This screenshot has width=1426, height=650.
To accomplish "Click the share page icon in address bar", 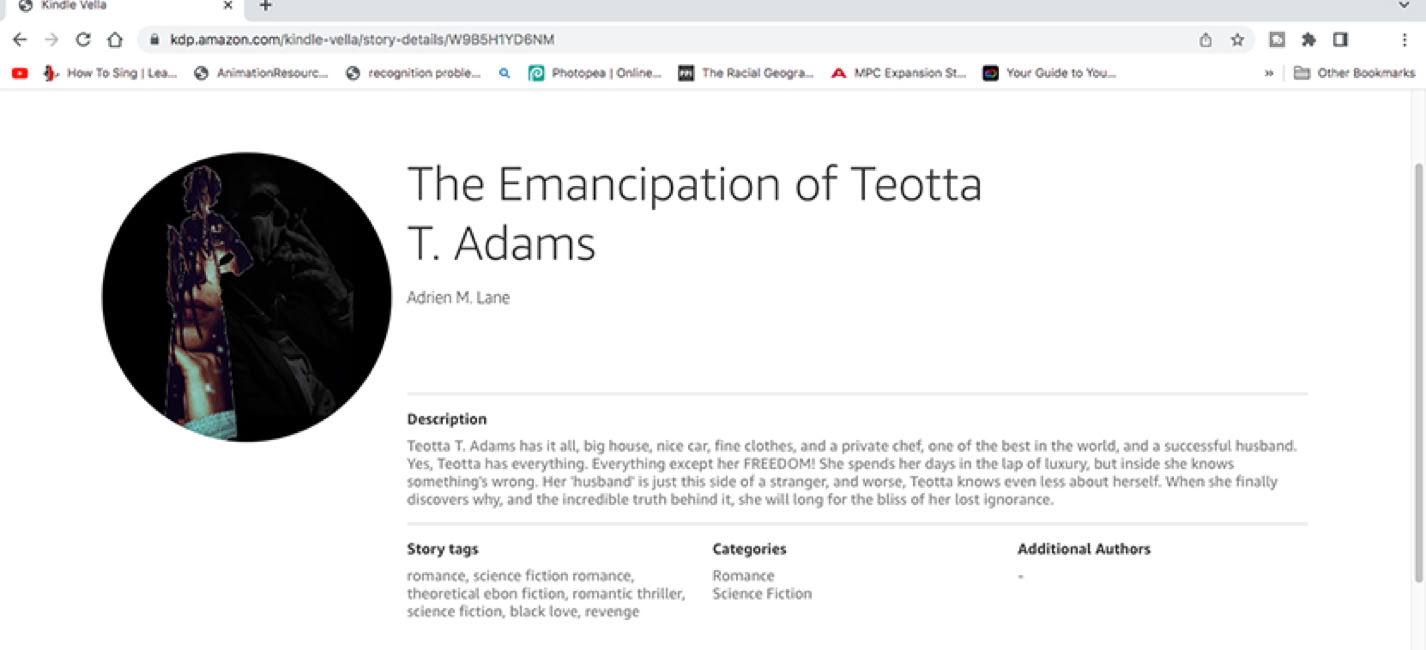I will pyautogui.click(x=1206, y=40).
